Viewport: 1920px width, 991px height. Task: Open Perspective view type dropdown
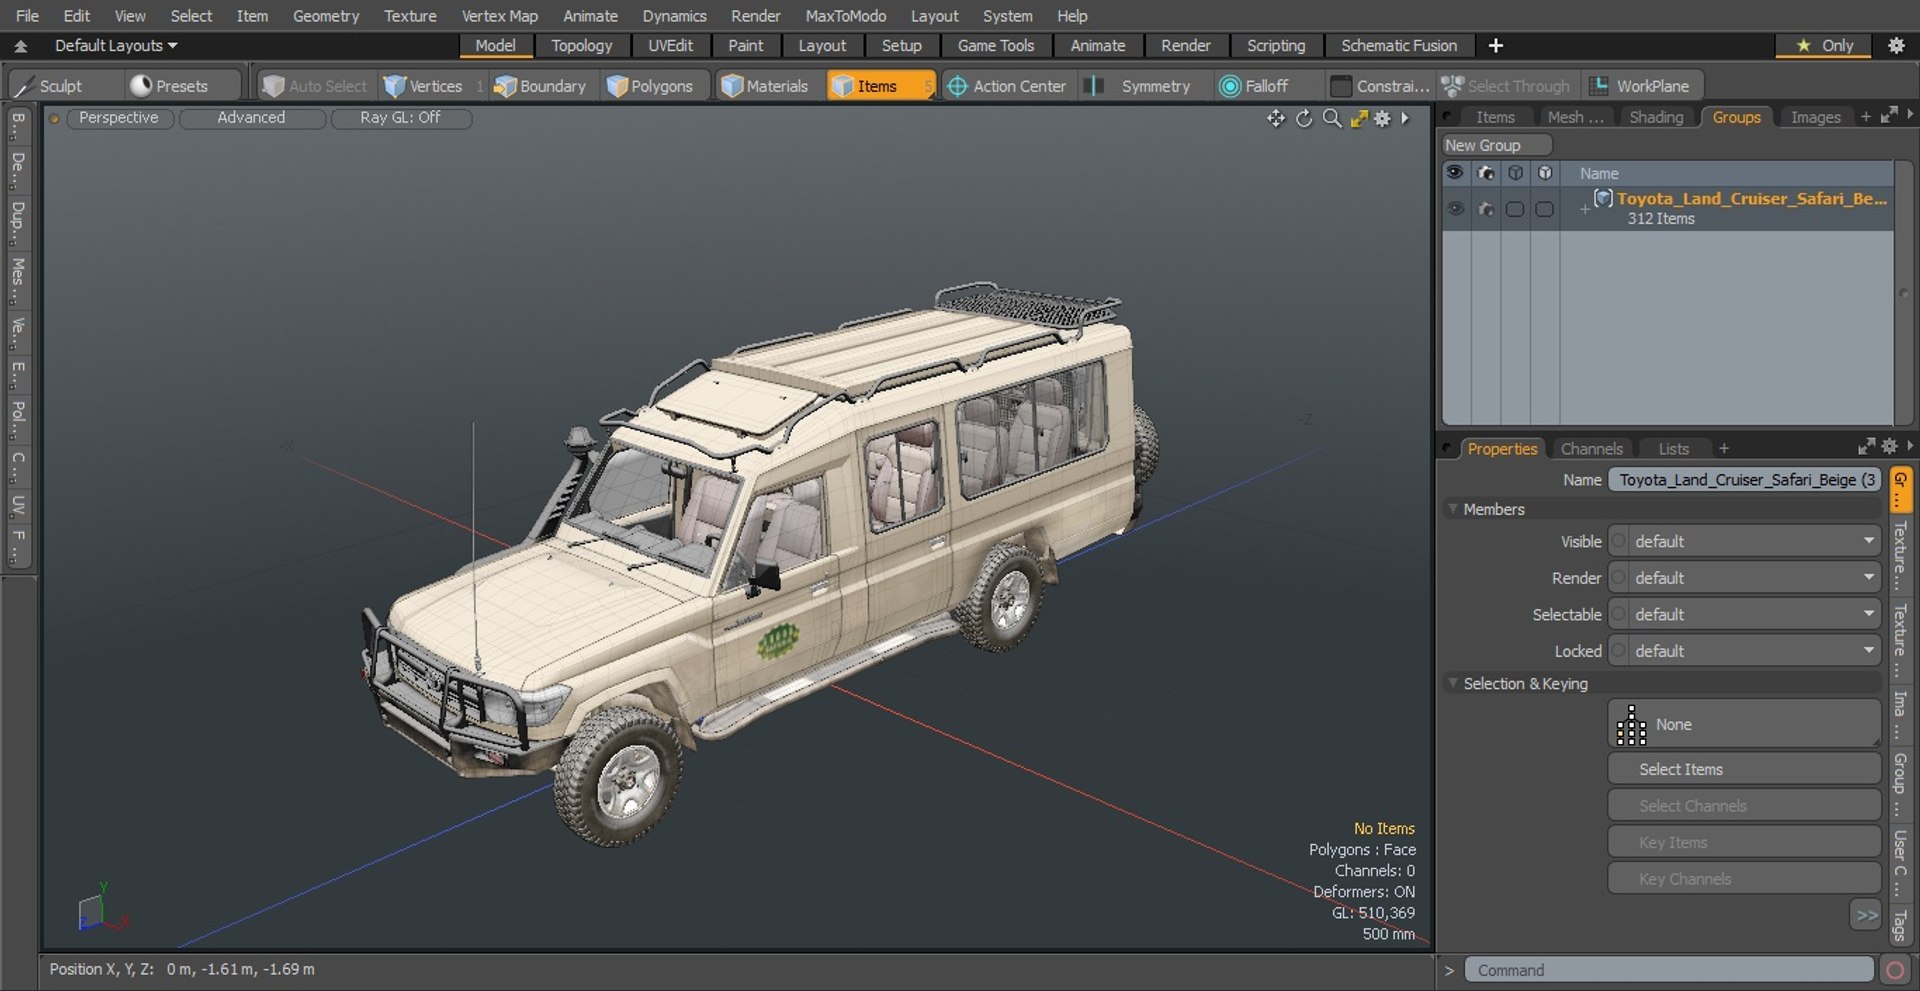point(118,118)
